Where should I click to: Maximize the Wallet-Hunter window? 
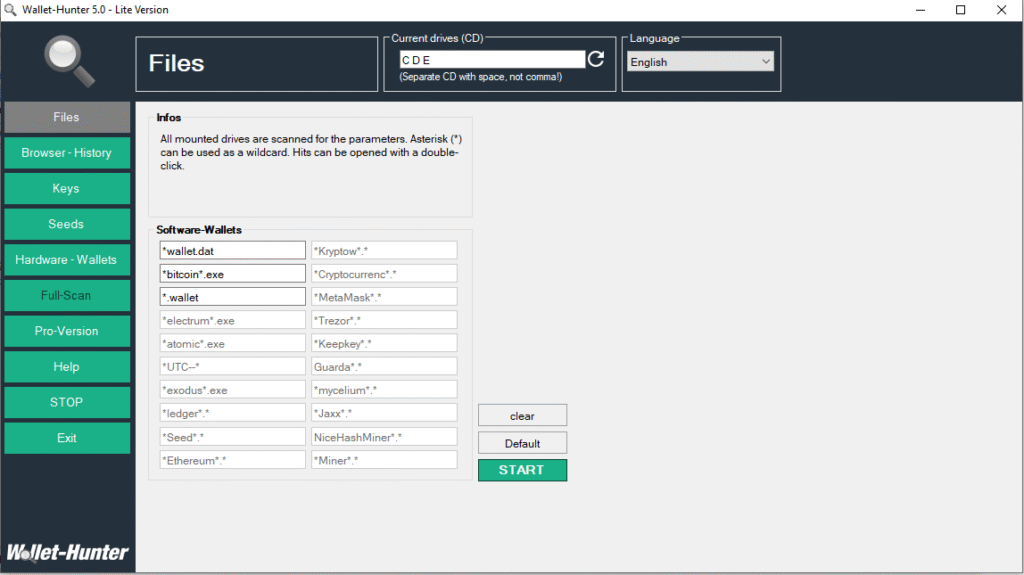point(961,10)
